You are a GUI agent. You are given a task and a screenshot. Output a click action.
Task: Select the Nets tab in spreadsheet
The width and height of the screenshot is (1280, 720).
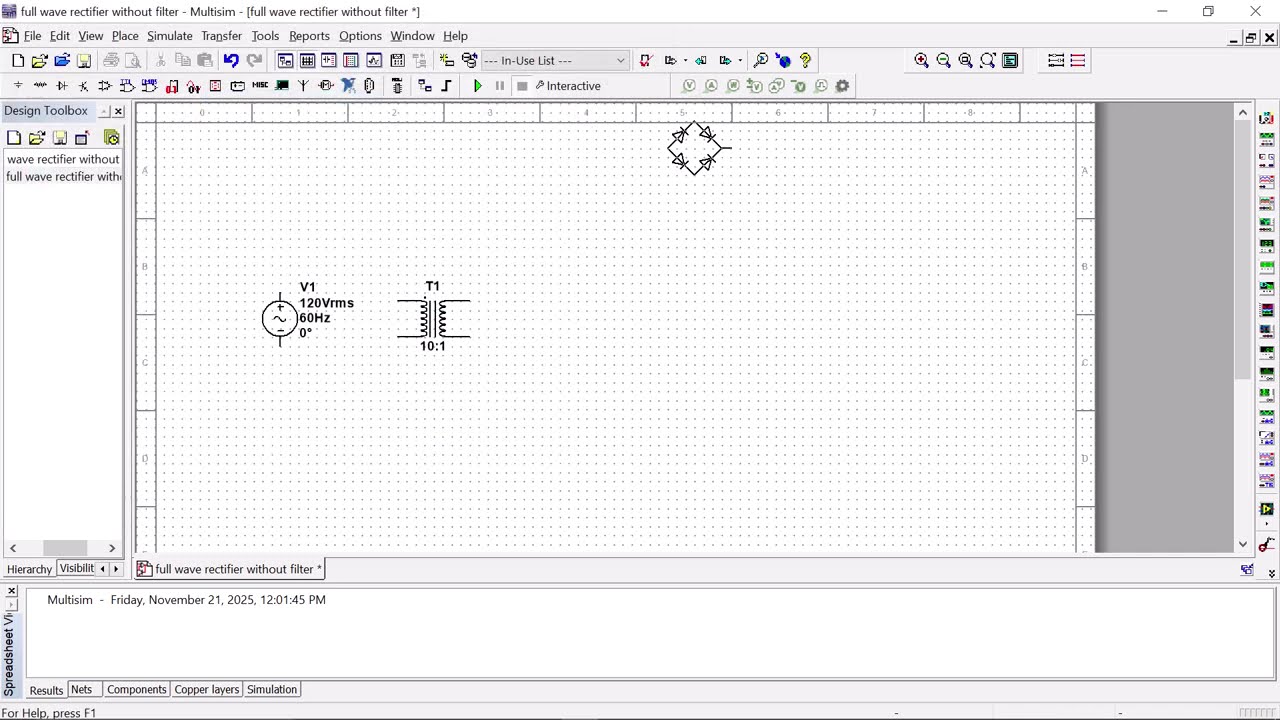point(81,690)
